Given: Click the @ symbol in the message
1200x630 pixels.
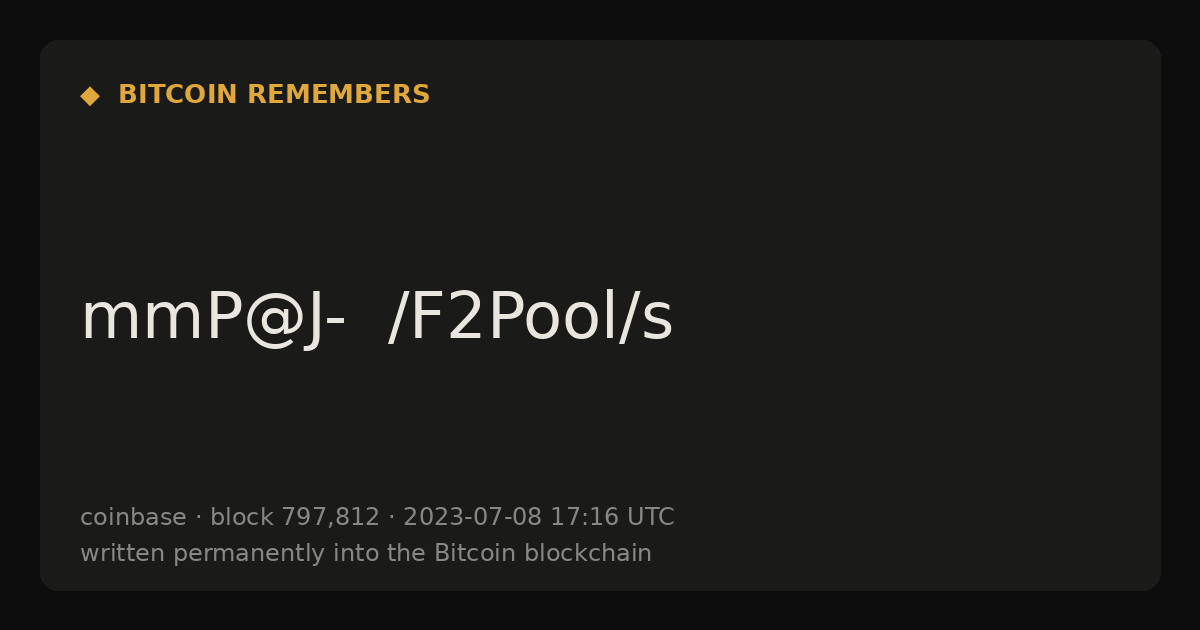Looking at the screenshot, I should click(x=273, y=320).
